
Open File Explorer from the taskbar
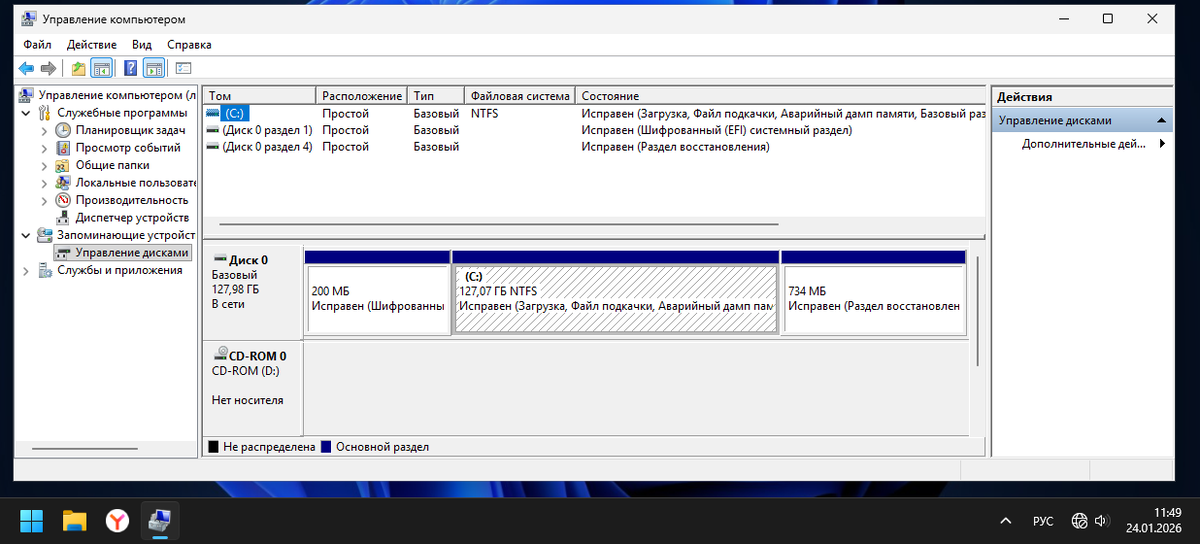click(x=75, y=520)
